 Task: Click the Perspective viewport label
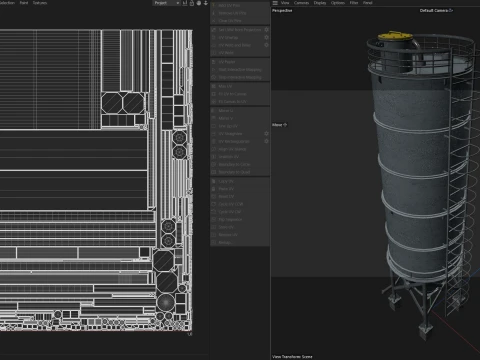(282, 11)
